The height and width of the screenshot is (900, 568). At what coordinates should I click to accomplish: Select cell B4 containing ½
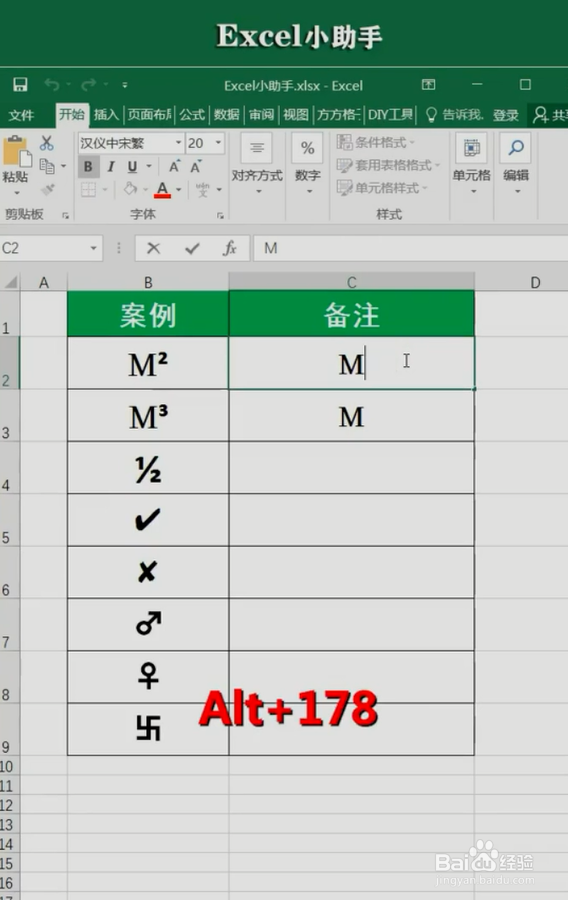coord(148,468)
